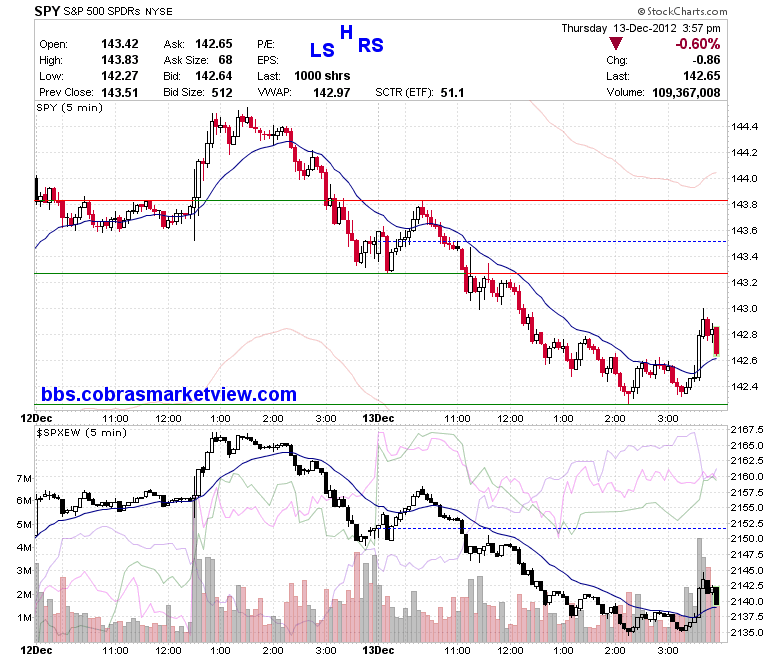Click the 142.4 price axis label
Viewport: 780px width, 659px height.
tap(744, 386)
